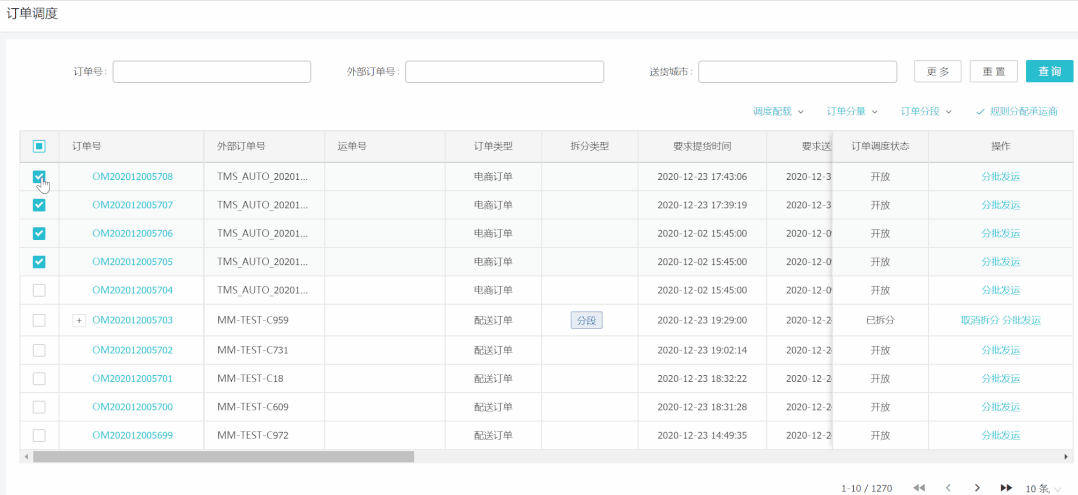Toggle the select-all header checkbox
The image size is (1078, 495).
39,146
